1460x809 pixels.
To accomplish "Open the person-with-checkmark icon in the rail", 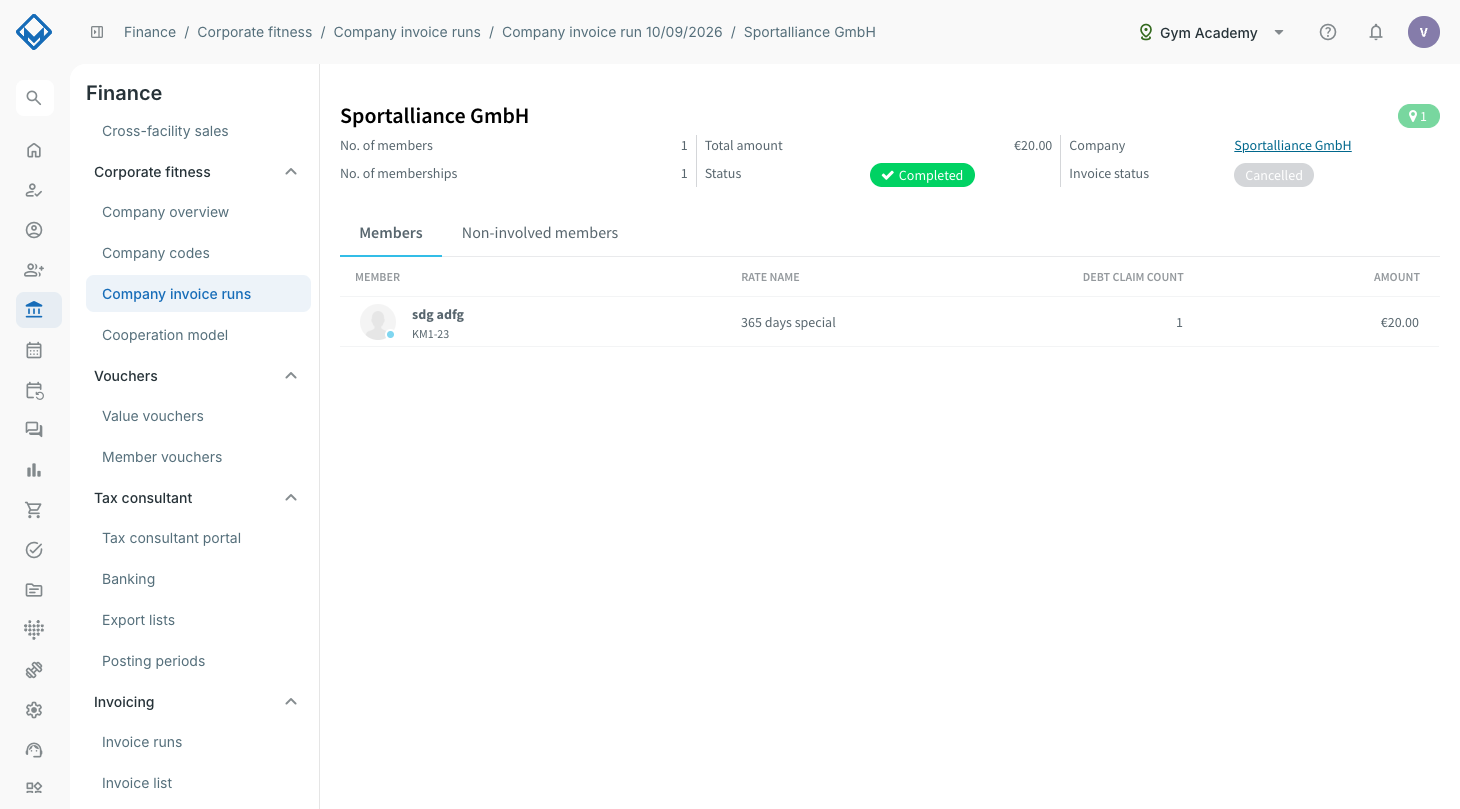I will 34,190.
